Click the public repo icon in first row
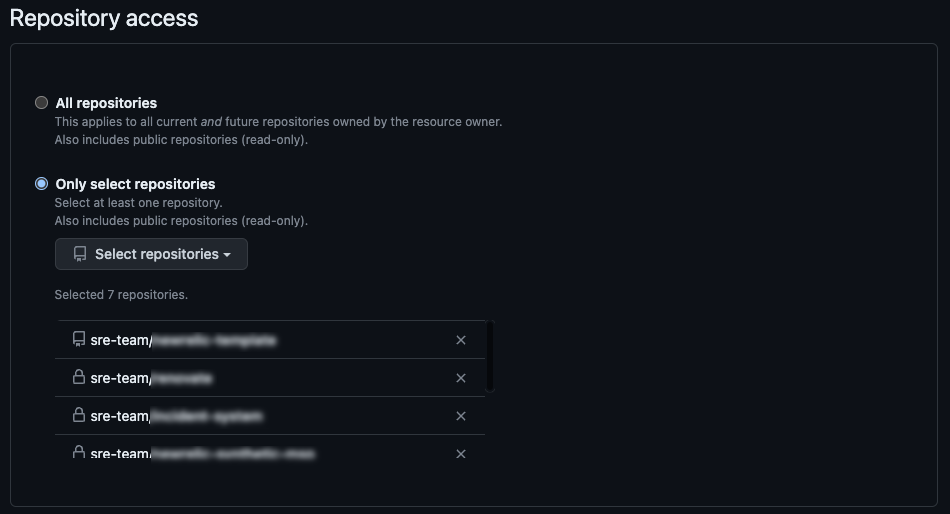The width and height of the screenshot is (950, 514). [x=79, y=339]
